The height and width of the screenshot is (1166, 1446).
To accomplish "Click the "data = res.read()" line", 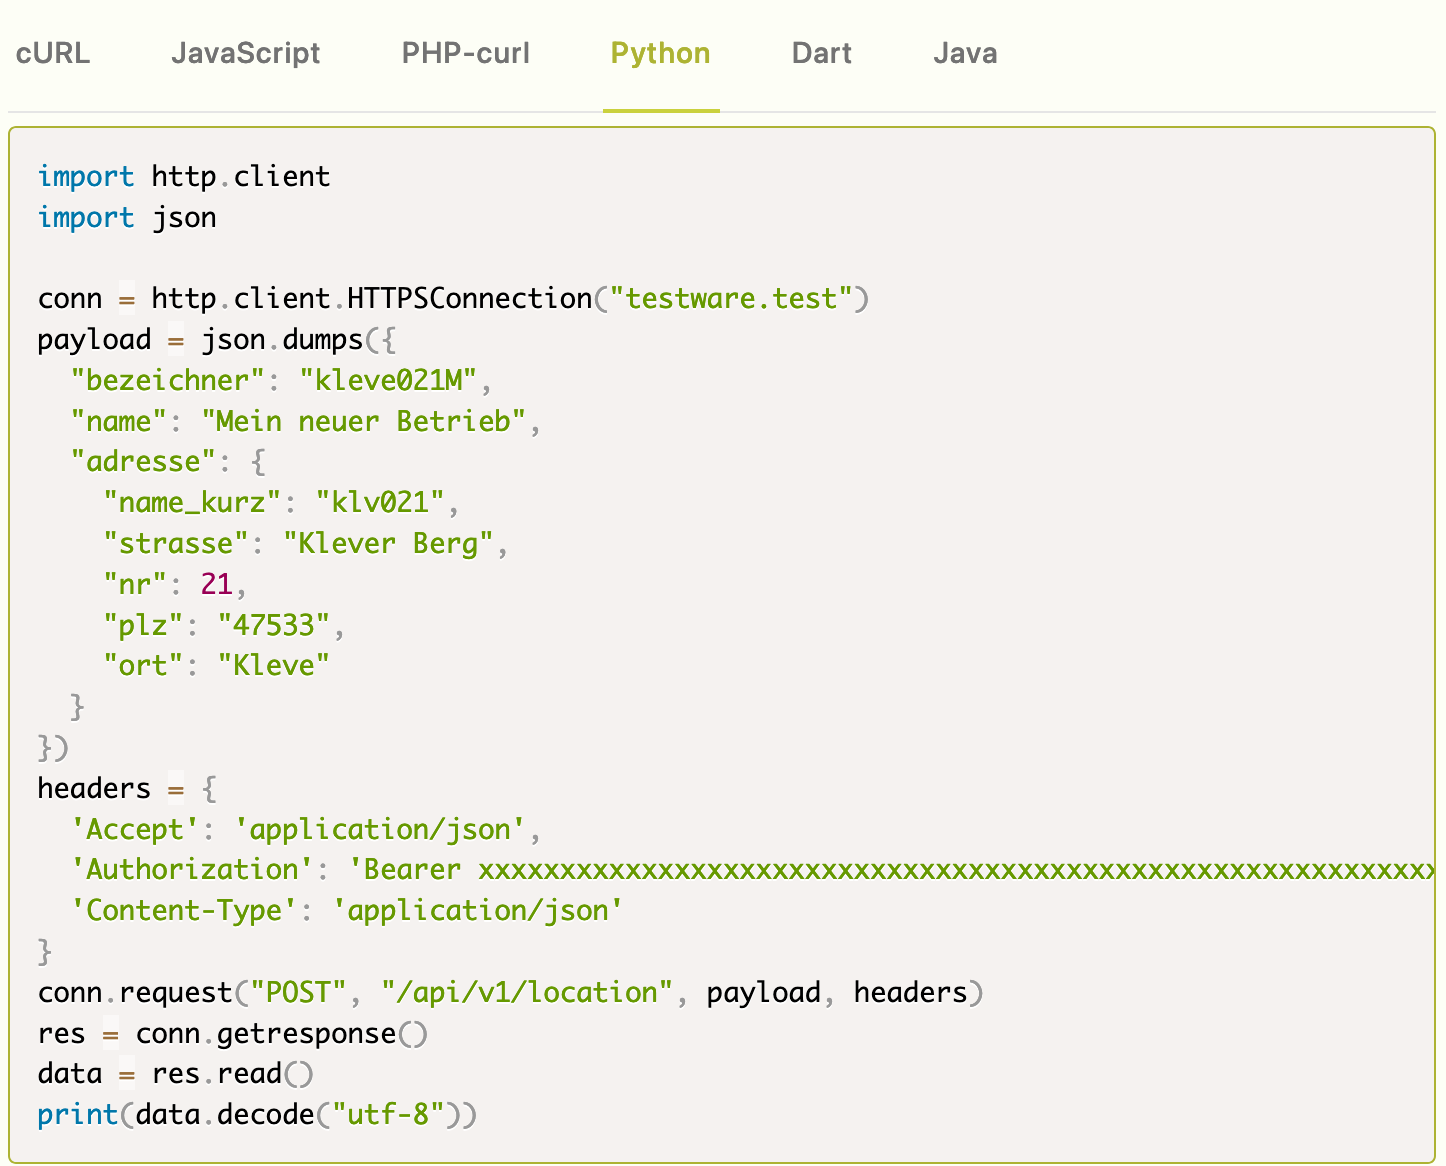I will tap(176, 1074).
